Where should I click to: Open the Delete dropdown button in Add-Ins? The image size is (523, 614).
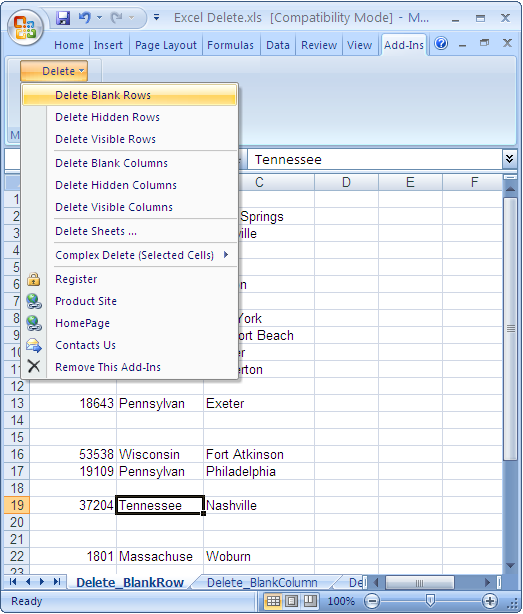(54, 71)
